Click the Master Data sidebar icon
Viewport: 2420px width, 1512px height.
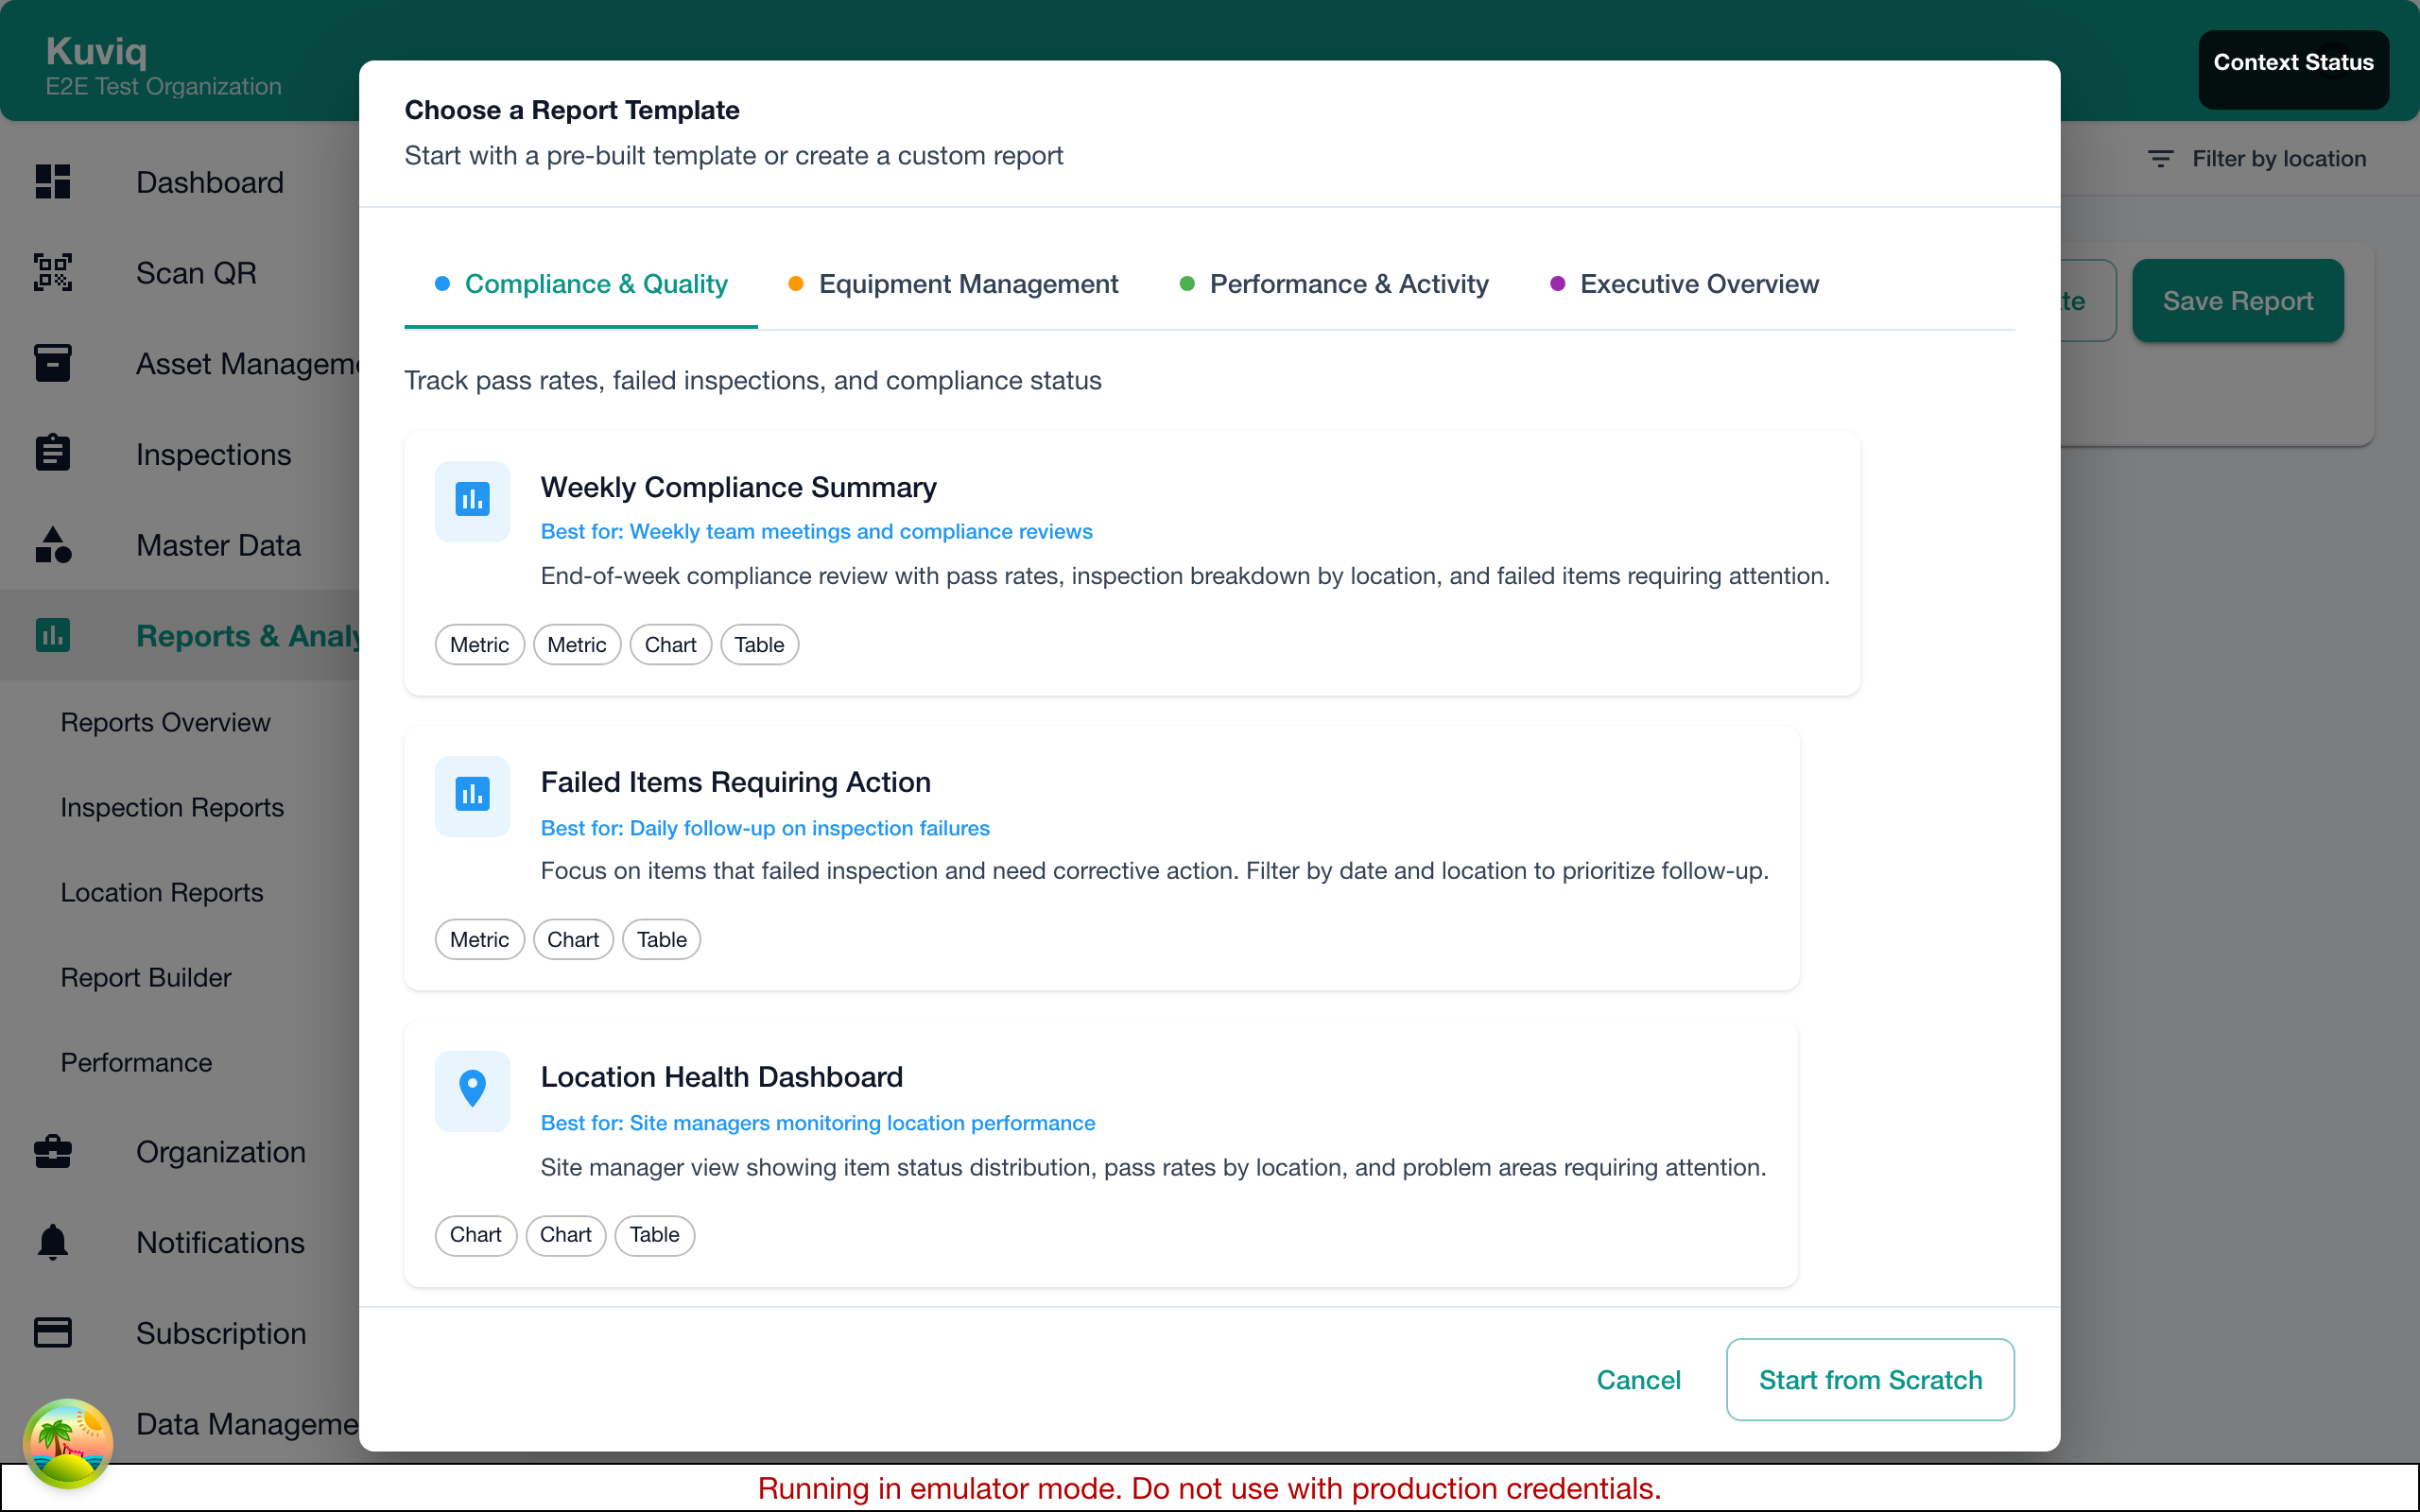(52, 545)
